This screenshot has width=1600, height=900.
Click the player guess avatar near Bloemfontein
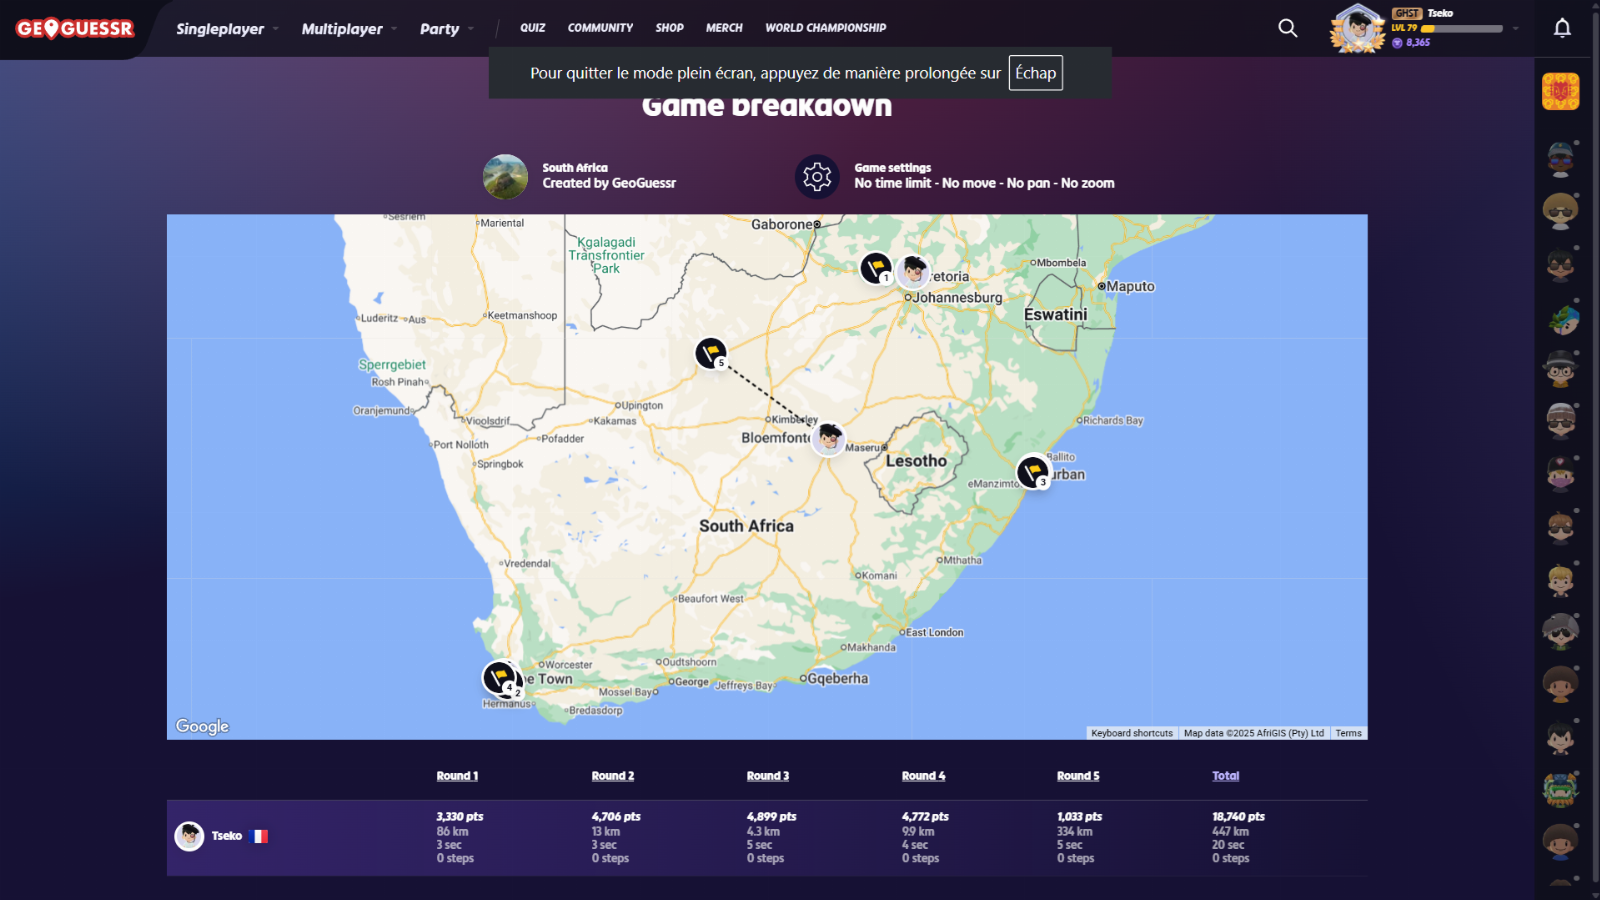pyautogui.click(x=829, y=438)
